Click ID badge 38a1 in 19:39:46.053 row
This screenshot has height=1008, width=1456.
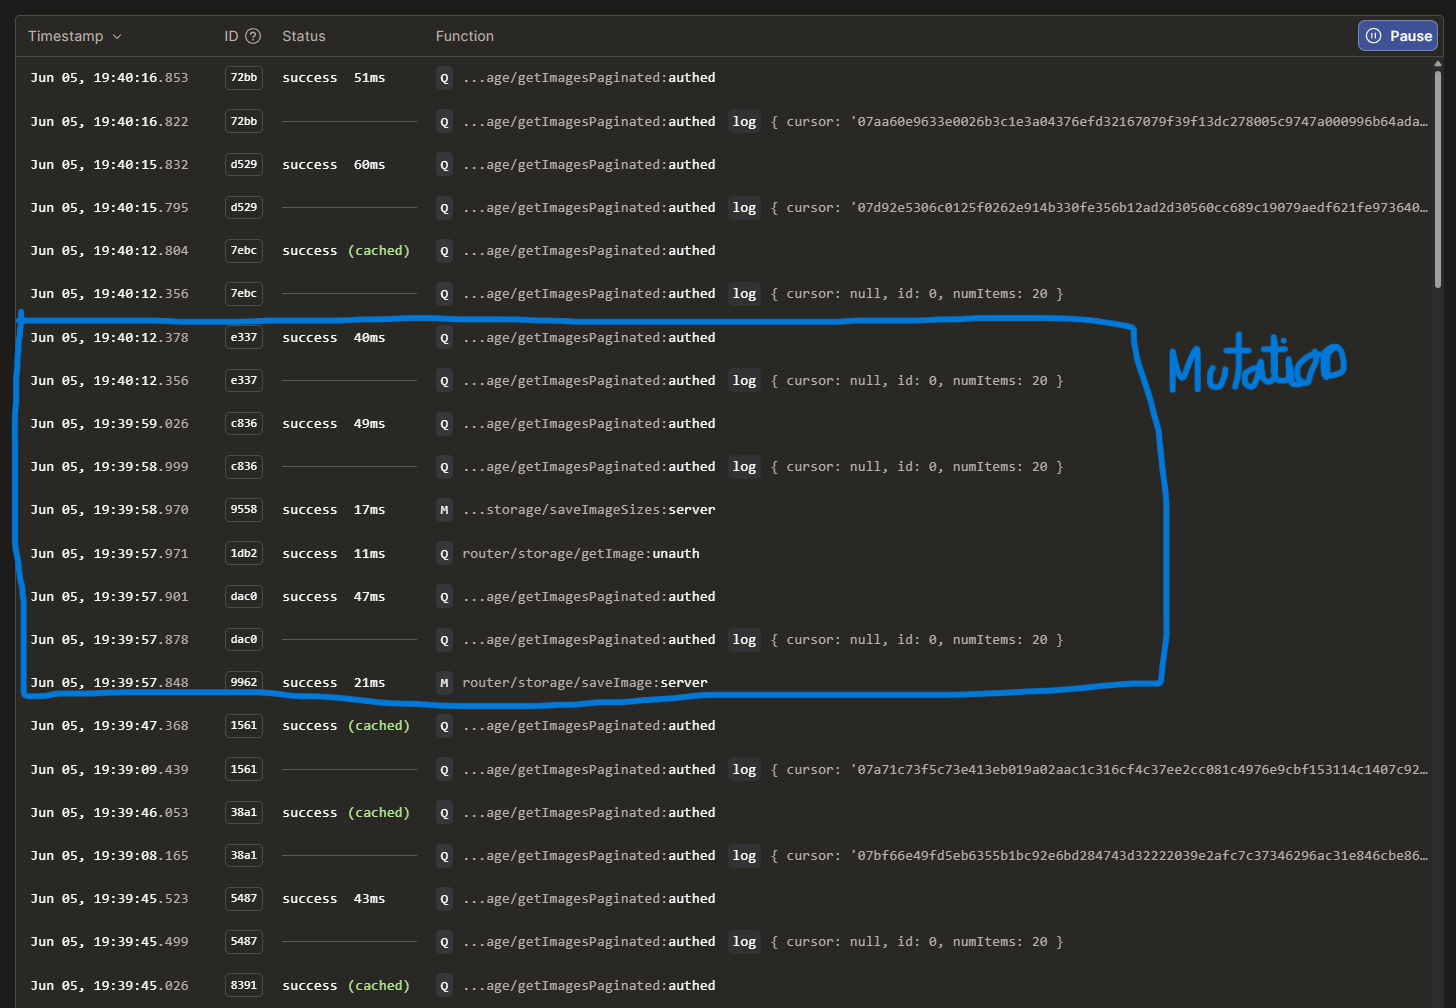click(x=244, y=813)
